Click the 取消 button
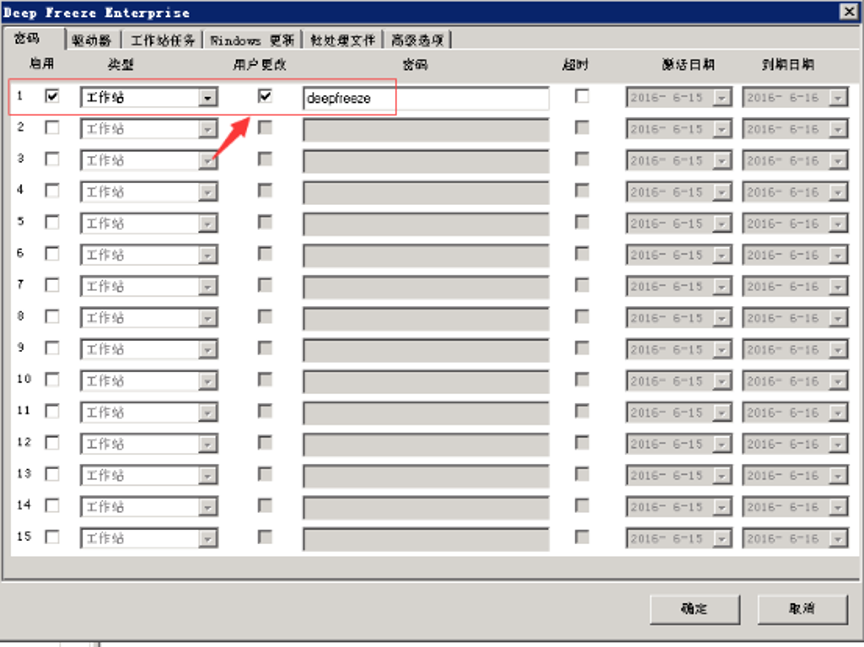This screenshot has width=864, height=647. tap(802, 609)
